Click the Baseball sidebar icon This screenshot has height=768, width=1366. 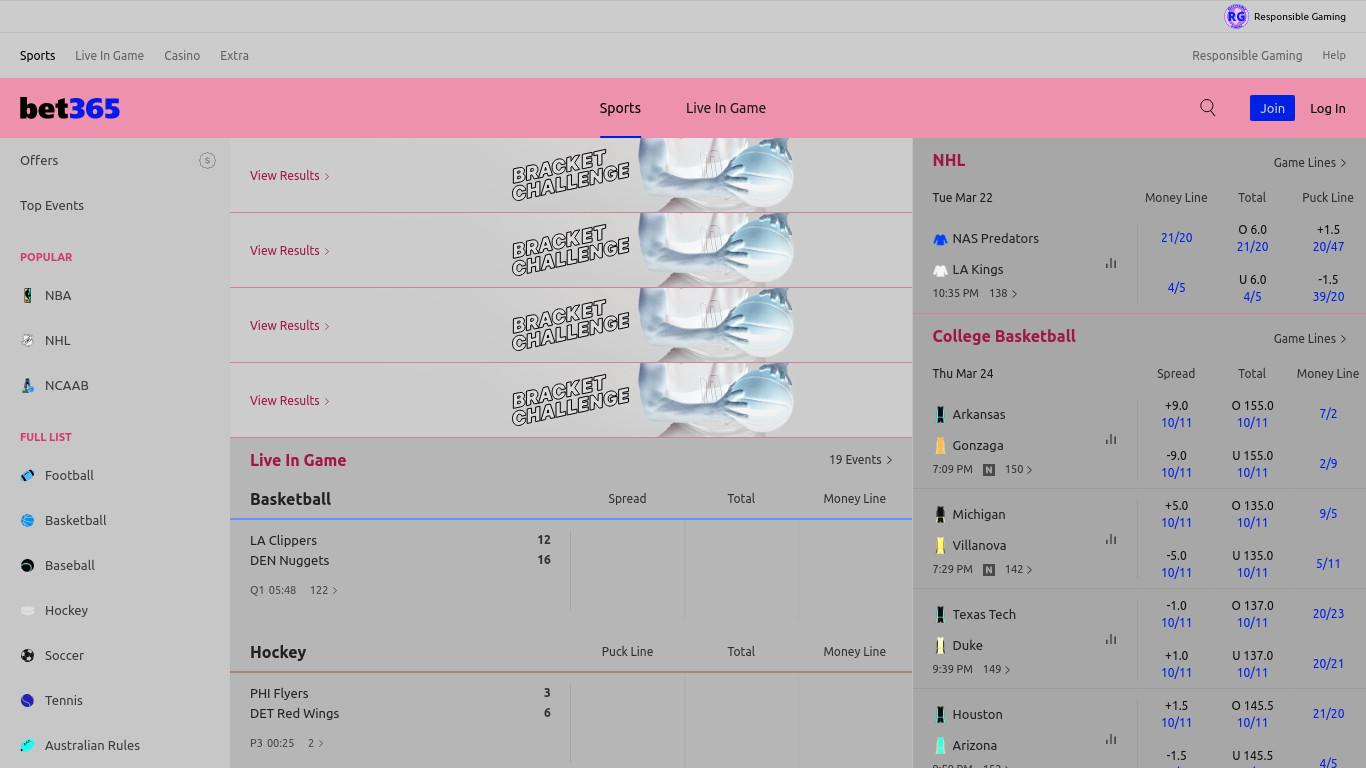[x=28, y=565]
